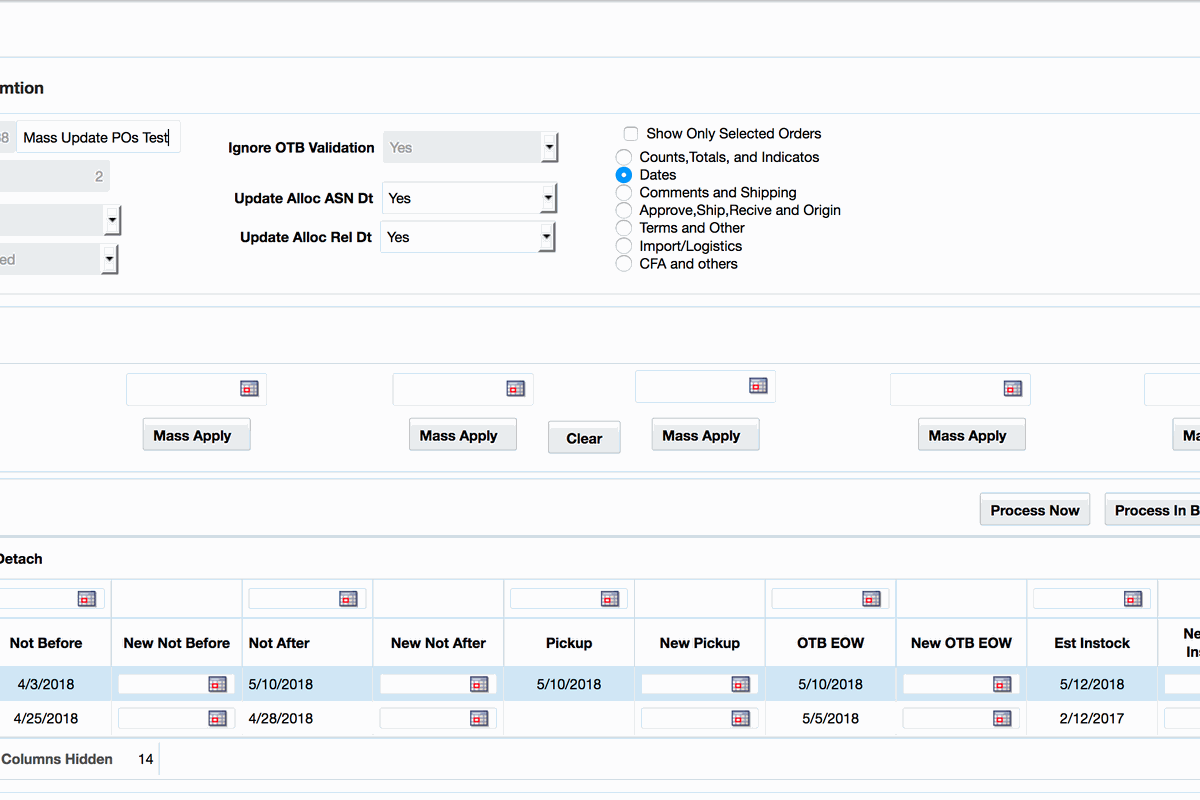This screenshot has height=800, width=1200.
Task: Click Columns Hidden 14 indicator
Action: (78, 759)
